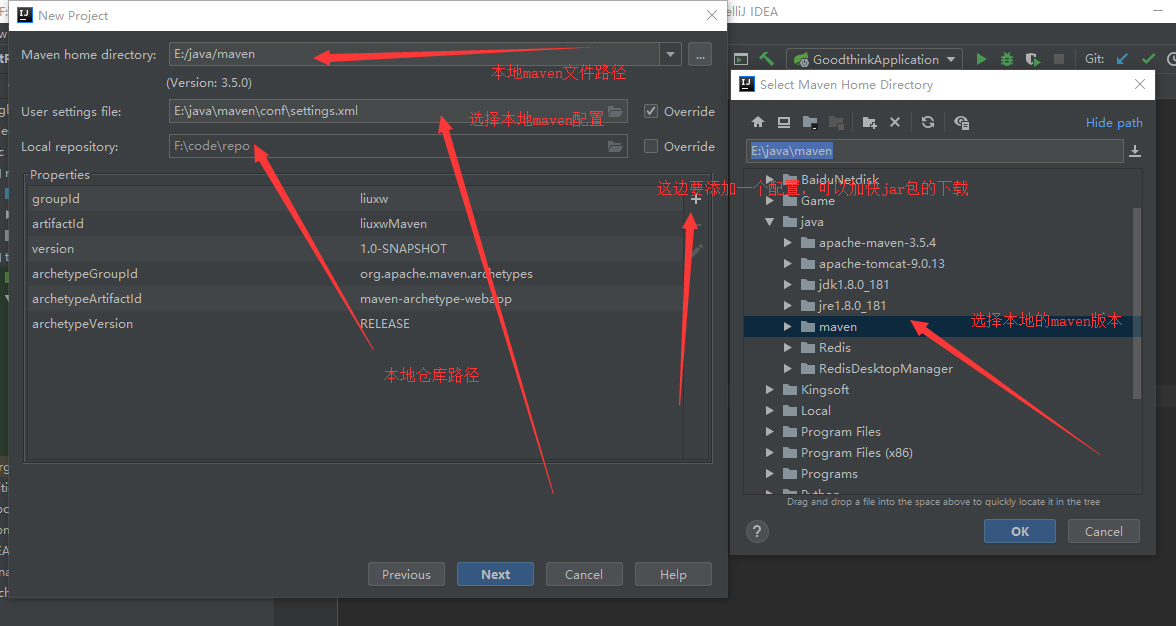Open help question mark in Maven chooser
Viewport: 1176px width, 626px height.
point(757,532)
